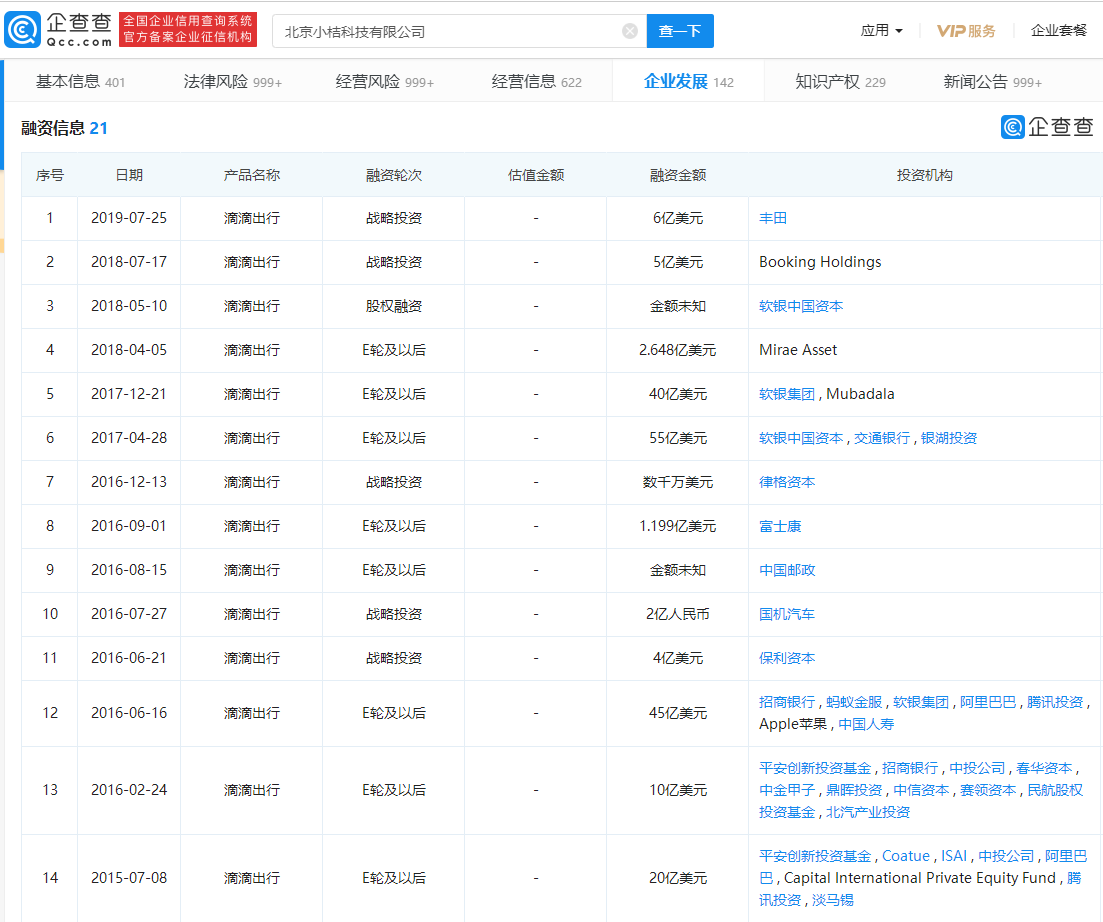Click the 中国邮政 investor link
This screenshot has height=922, width=1103.
pos(787,569)
